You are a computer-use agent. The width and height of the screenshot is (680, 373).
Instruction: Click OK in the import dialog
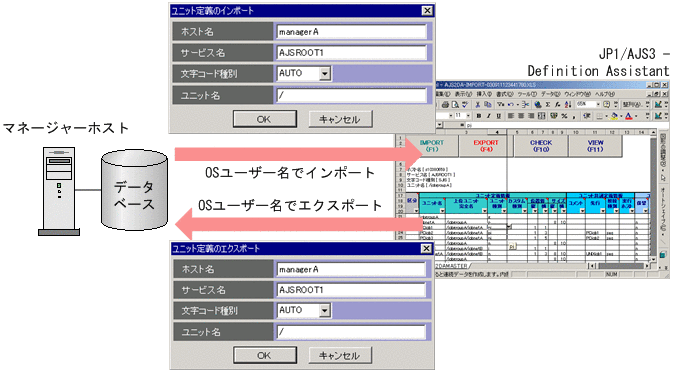[265, 119]
